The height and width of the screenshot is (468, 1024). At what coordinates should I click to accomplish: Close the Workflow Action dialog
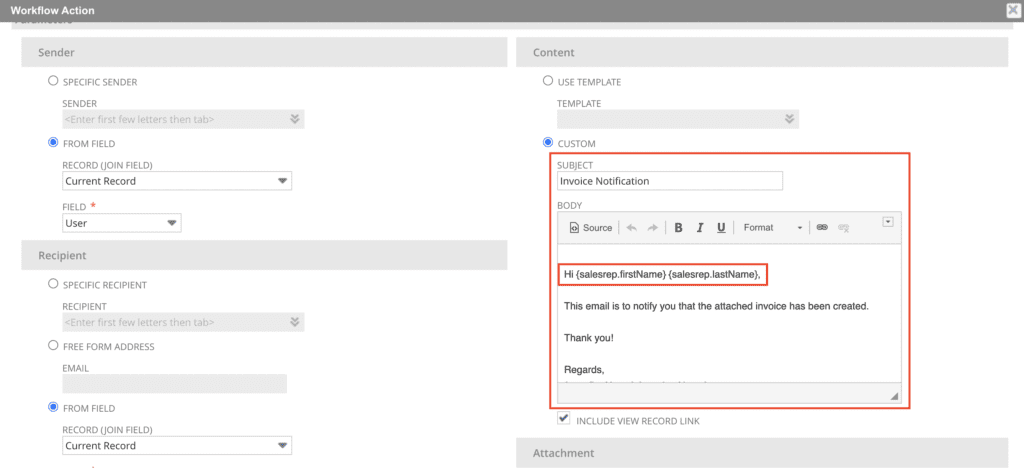point(1012,10)
